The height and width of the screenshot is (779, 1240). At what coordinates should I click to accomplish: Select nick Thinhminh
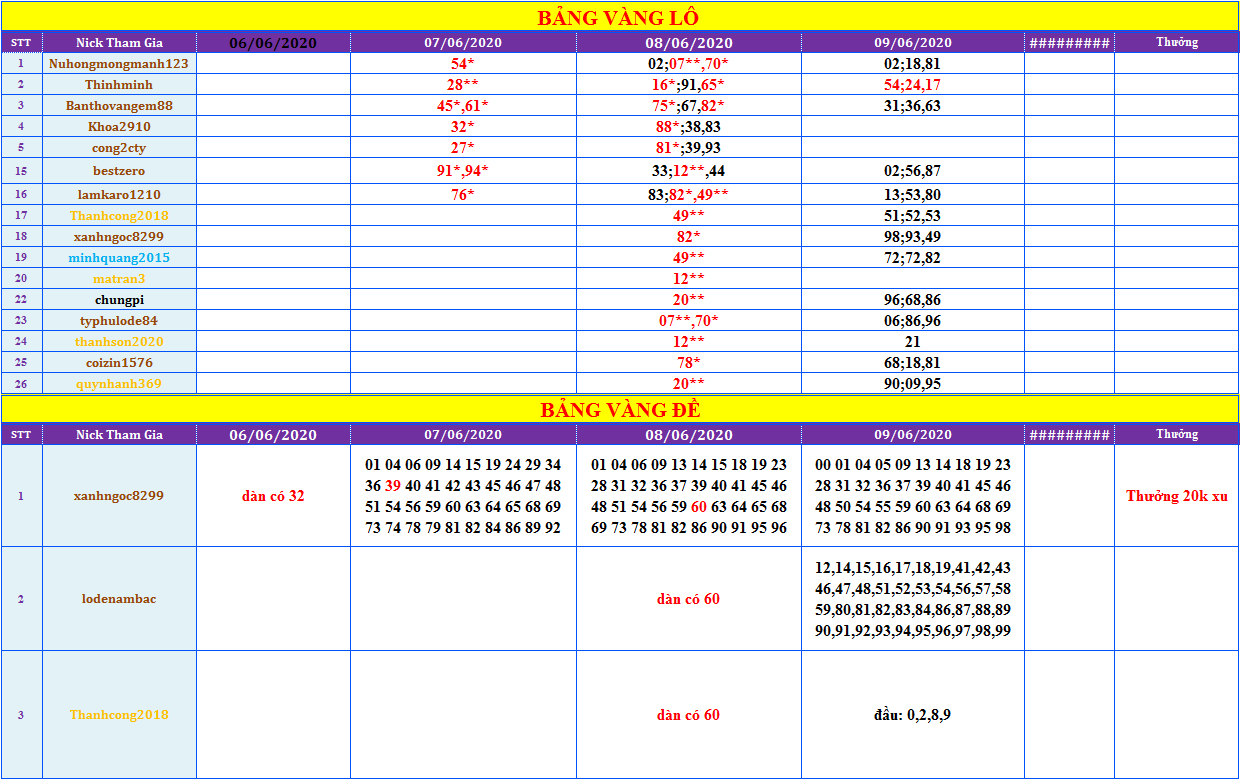coord(119,84)
